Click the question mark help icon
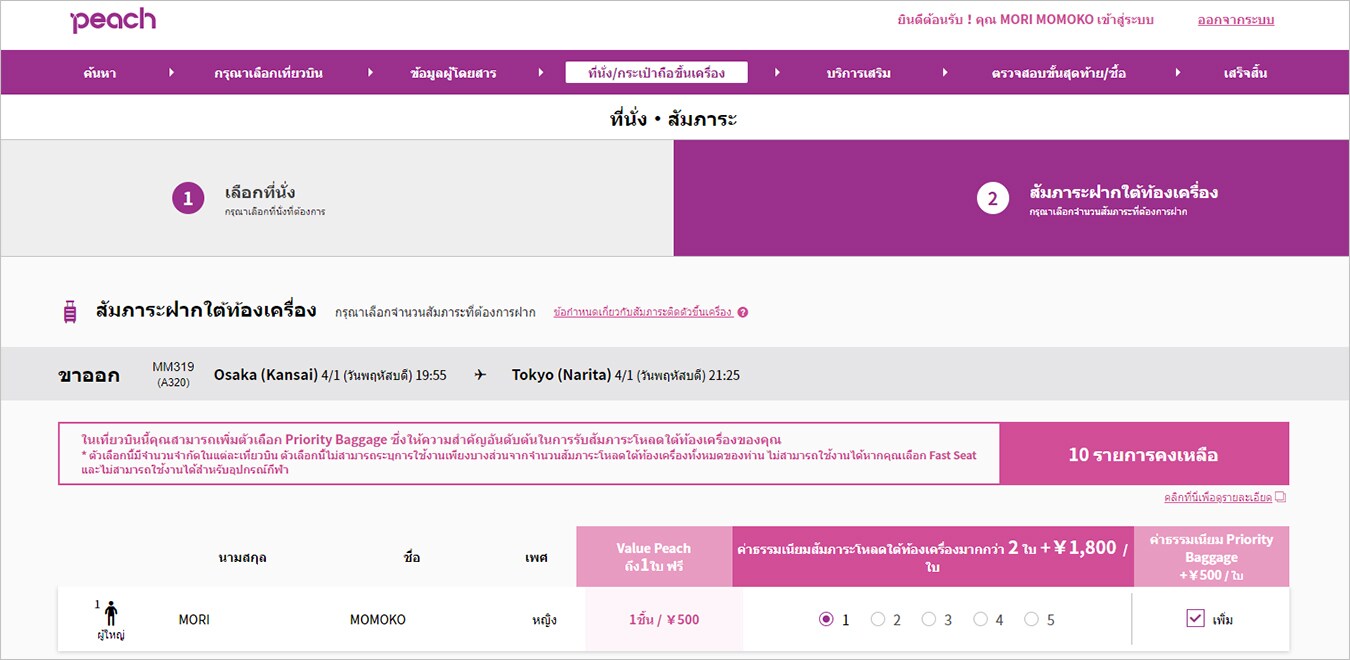Viewport: 1350px width, 660px height. 743,312
